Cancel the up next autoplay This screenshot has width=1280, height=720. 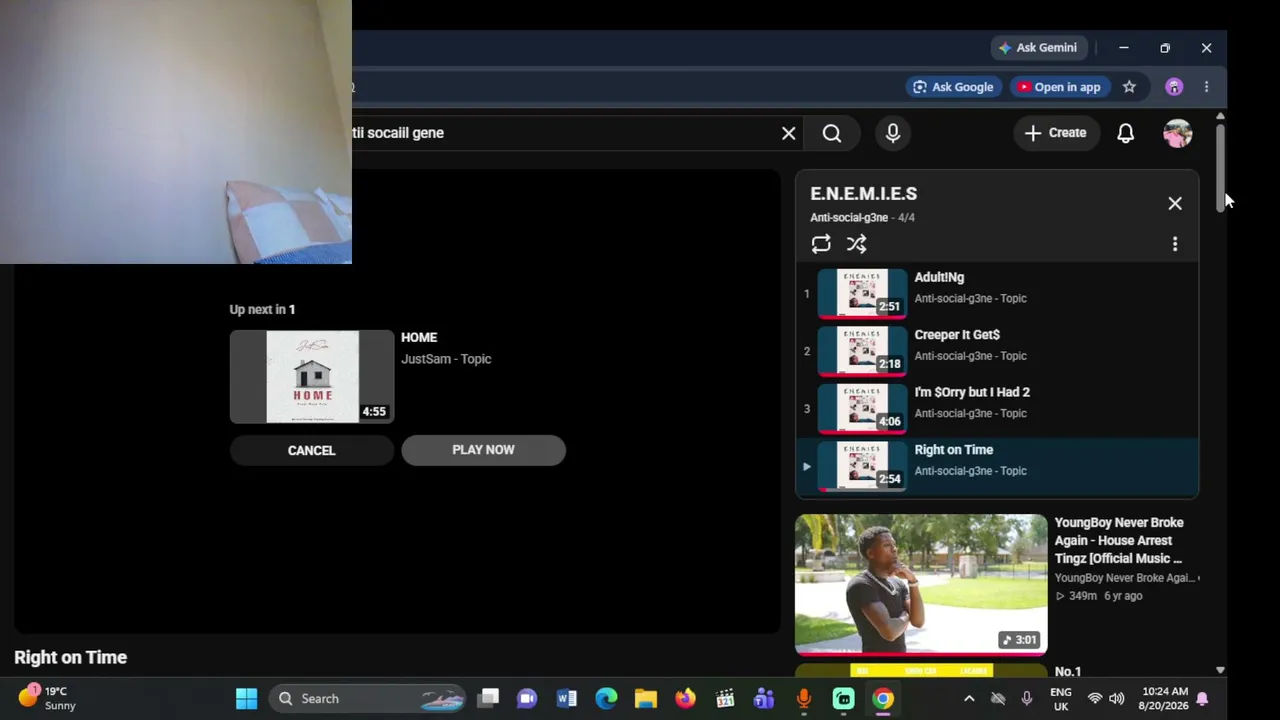coord(312,450)
